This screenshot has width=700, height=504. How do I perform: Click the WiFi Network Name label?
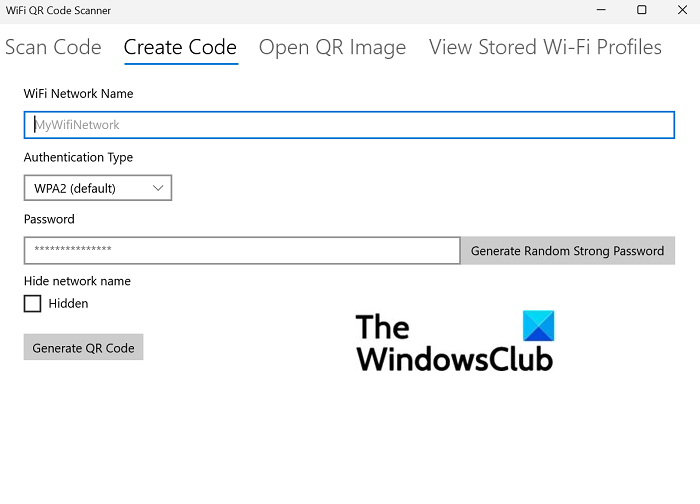78,94
